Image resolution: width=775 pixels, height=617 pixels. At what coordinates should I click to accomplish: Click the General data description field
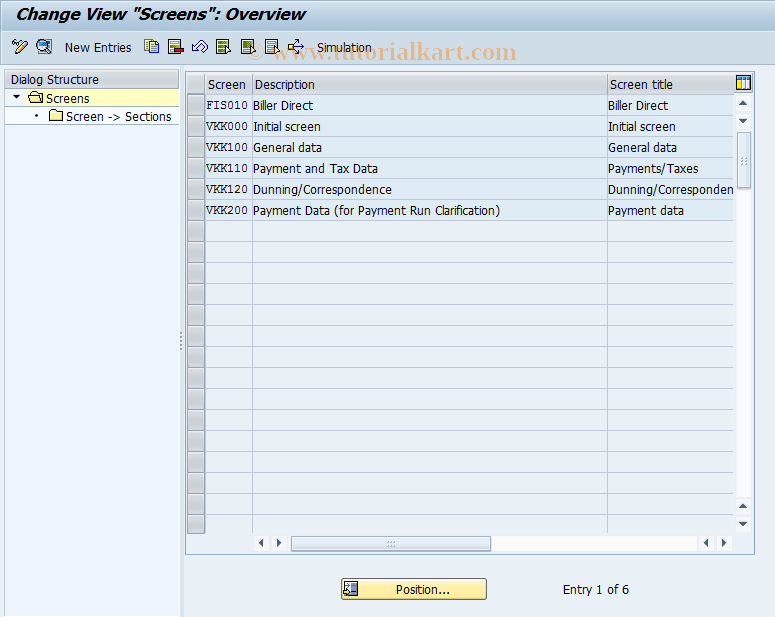(430, 147)
